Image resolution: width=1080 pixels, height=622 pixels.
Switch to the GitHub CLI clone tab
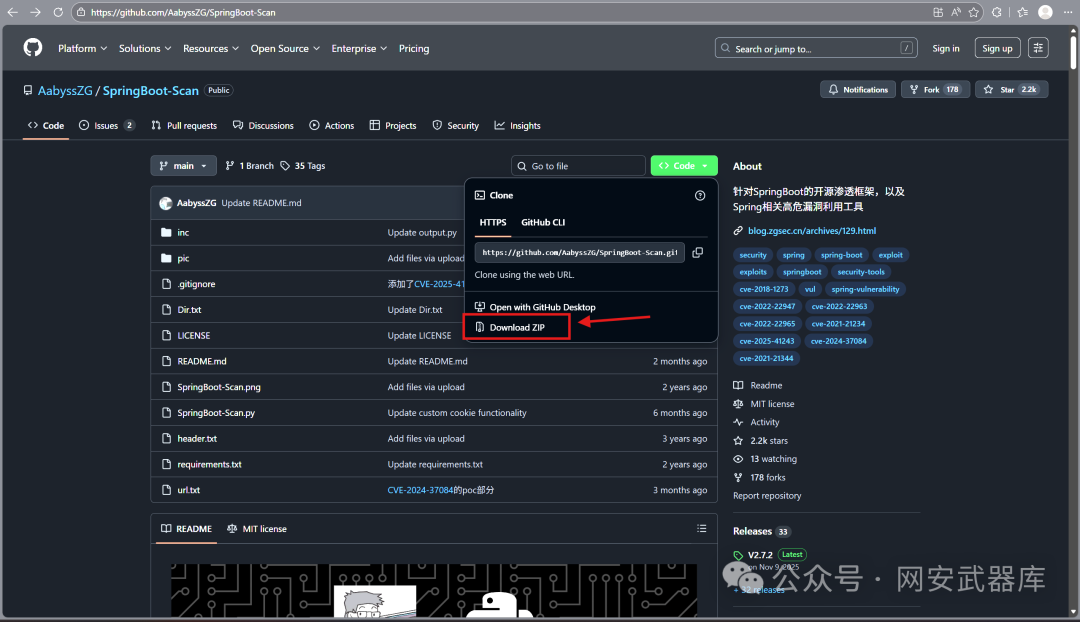[x=543, y=222]
